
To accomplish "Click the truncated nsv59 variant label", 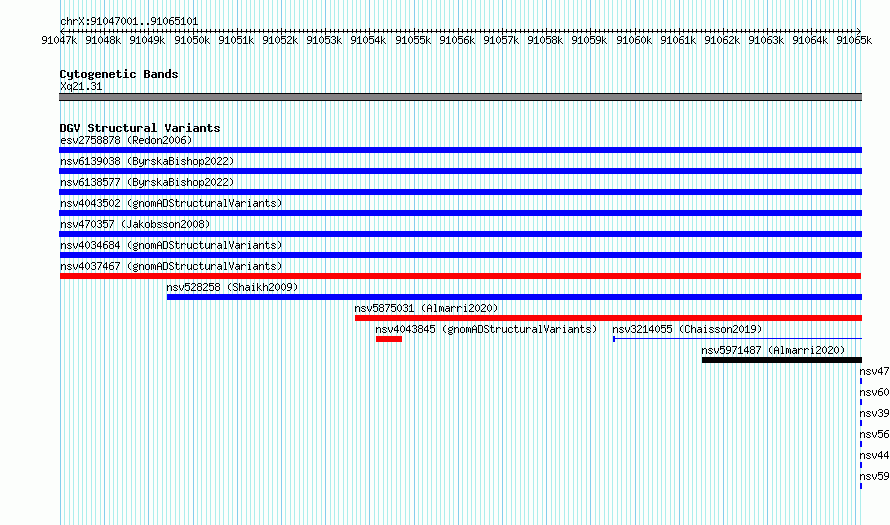I will tap(874, 476).
